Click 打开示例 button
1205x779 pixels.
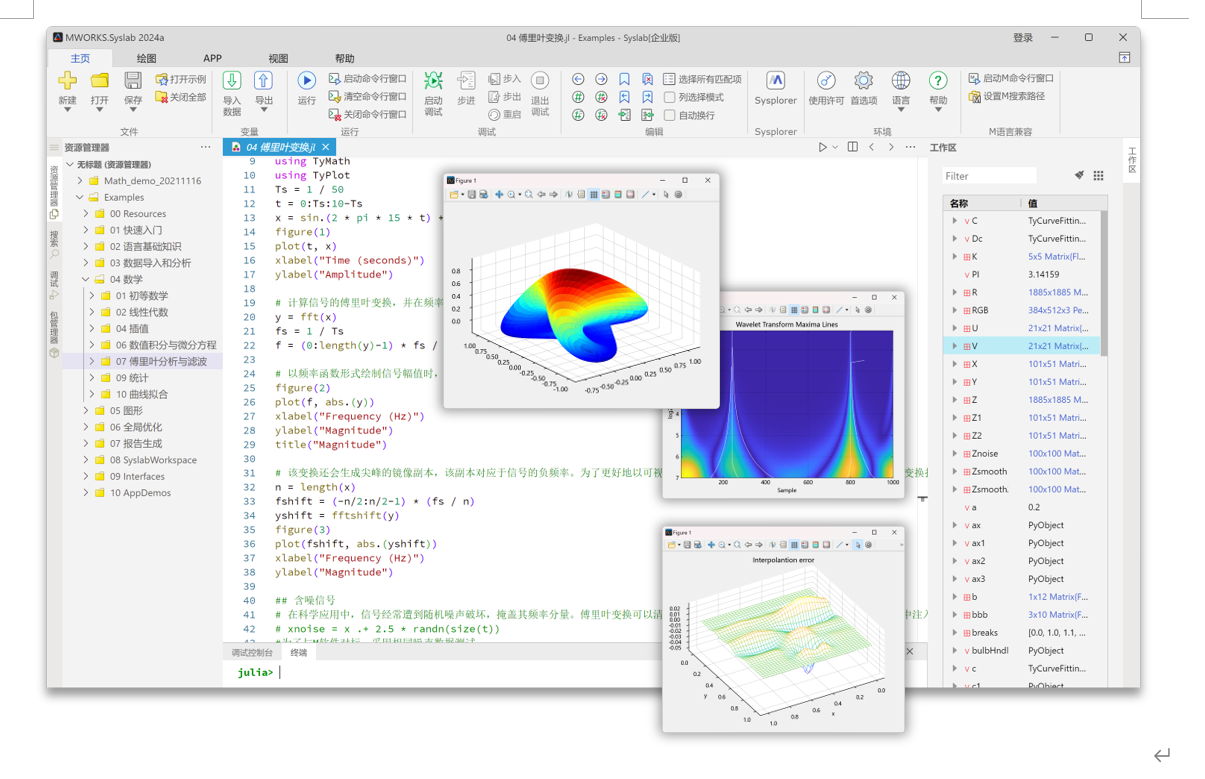180,79
